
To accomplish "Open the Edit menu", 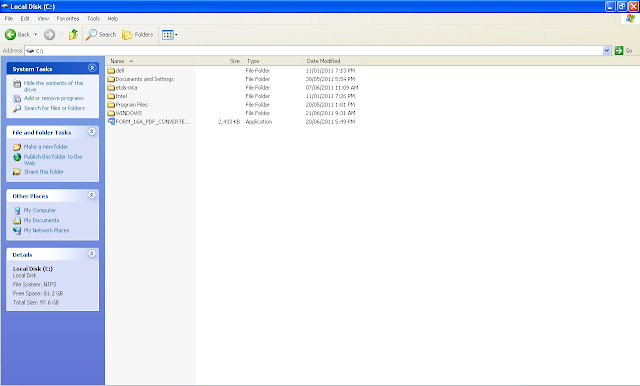I will pos(25,18).
